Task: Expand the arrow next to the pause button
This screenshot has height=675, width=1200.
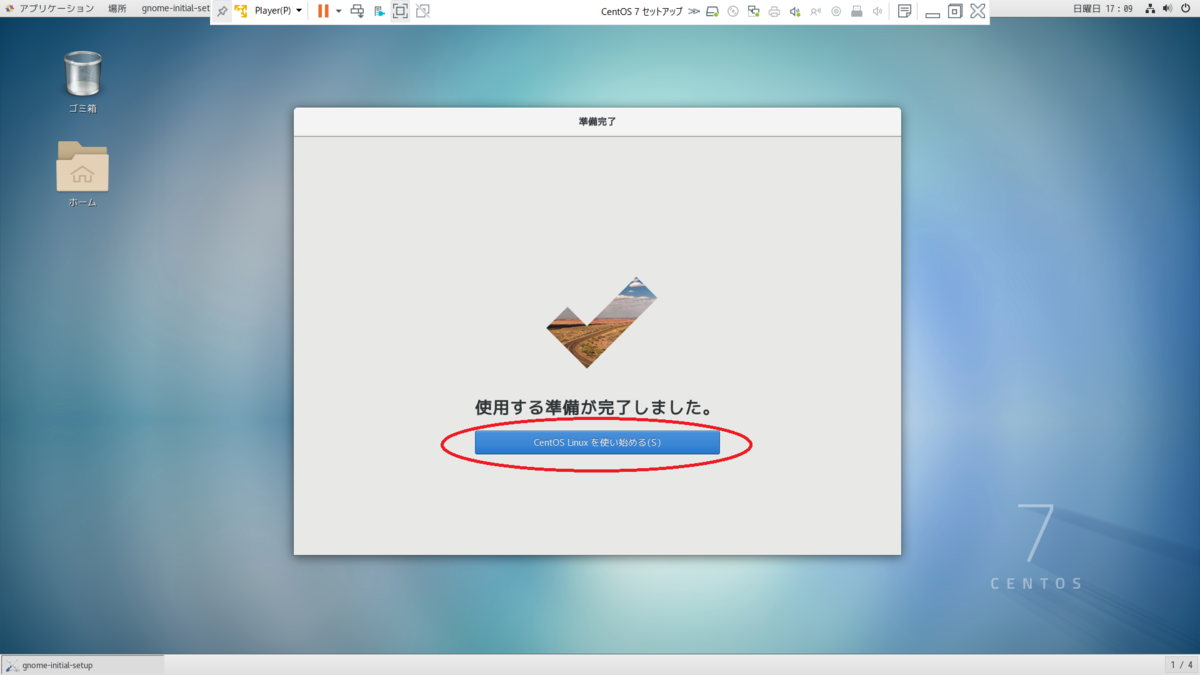Action: click(338, 11)
